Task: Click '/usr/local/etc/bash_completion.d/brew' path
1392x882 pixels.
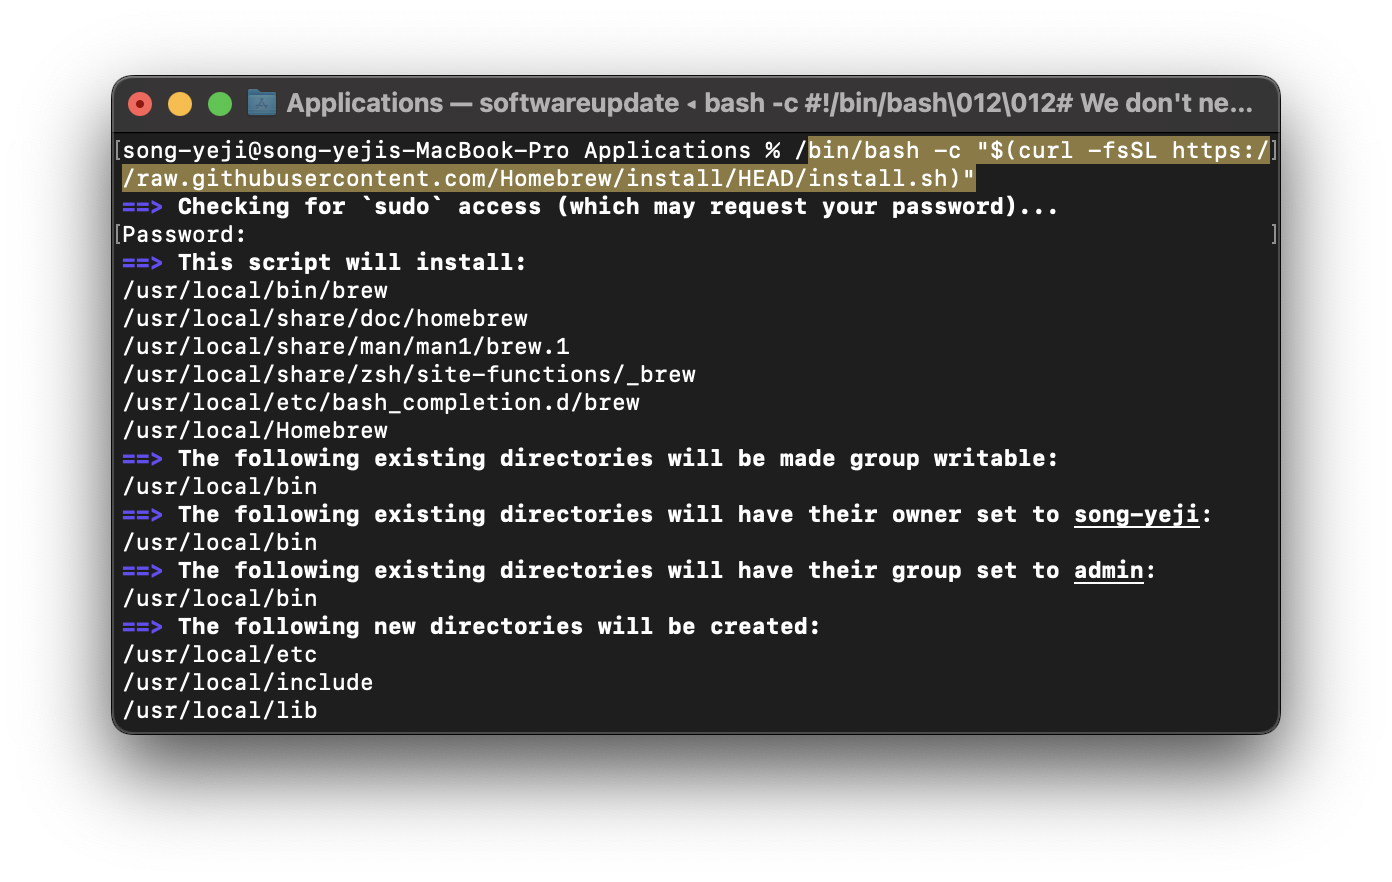Action: [381, 402]
